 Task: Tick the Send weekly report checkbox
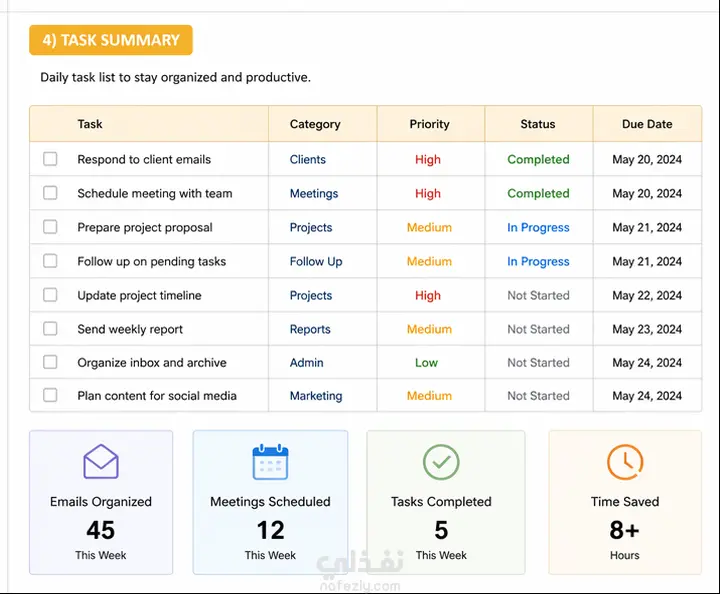tap(50, 329)
